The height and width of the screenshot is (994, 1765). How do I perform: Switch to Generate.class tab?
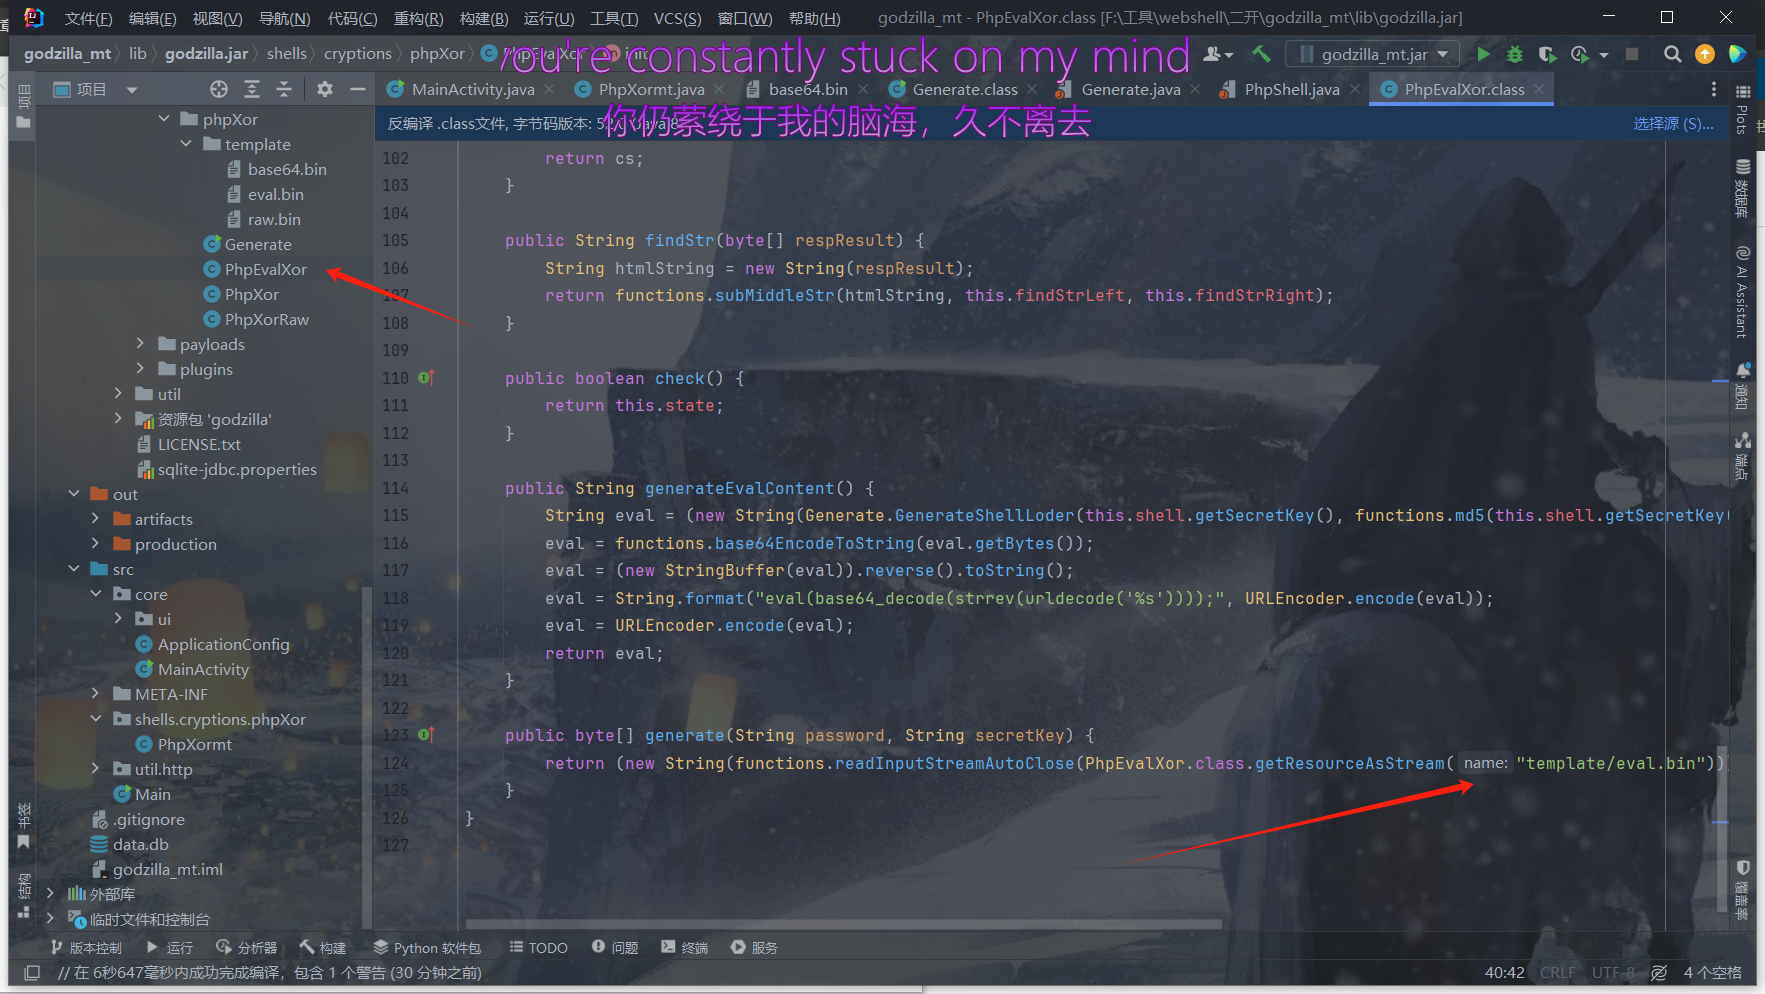(x=964, y=89)
